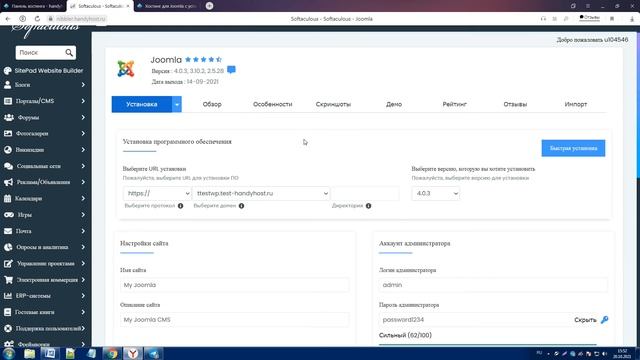640x360 pixels.
Task: Expand the Blogs category chevron
Action: point(83,85)
